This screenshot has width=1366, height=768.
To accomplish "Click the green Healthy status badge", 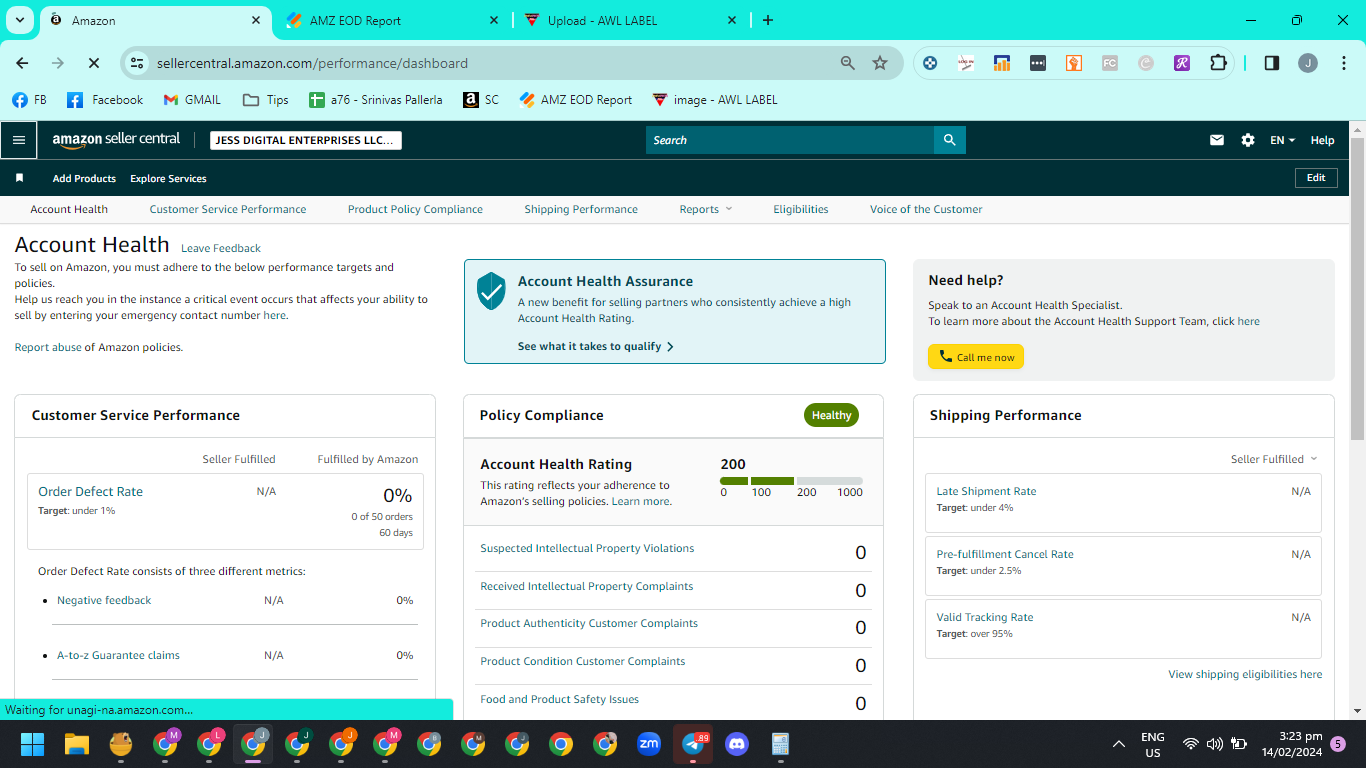I will click(x=831, y=415).
